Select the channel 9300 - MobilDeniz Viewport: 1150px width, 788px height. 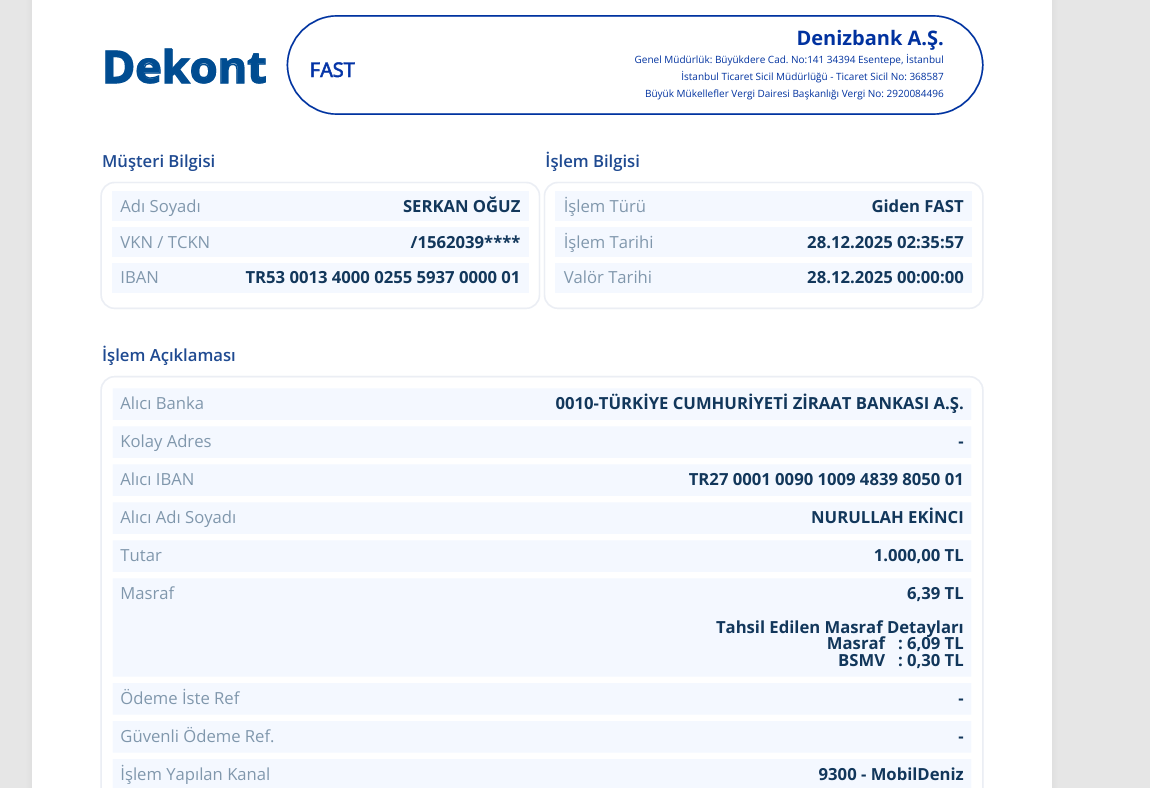[x=890, y=774]
